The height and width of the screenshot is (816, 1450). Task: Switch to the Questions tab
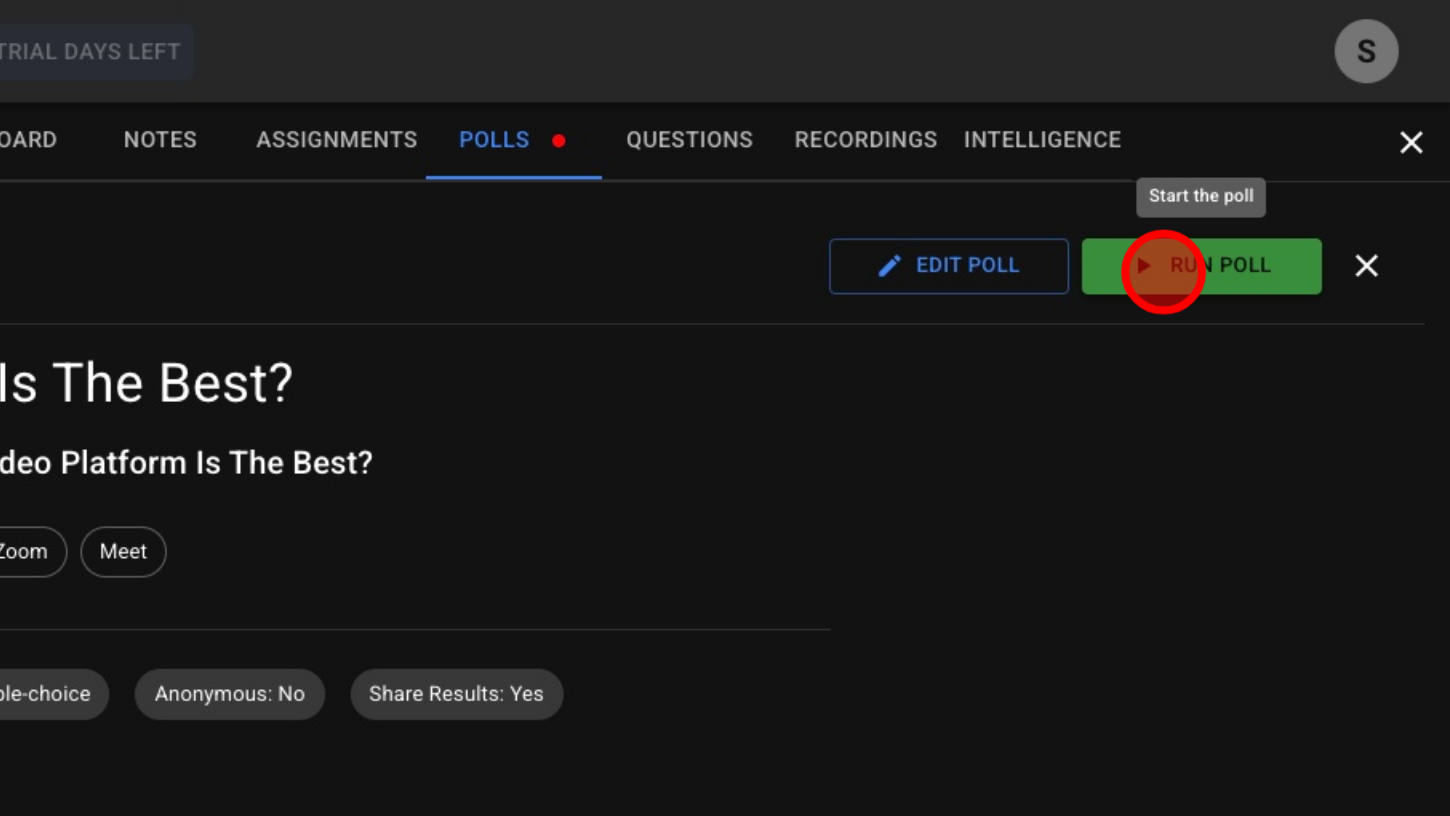coord(689,140)
